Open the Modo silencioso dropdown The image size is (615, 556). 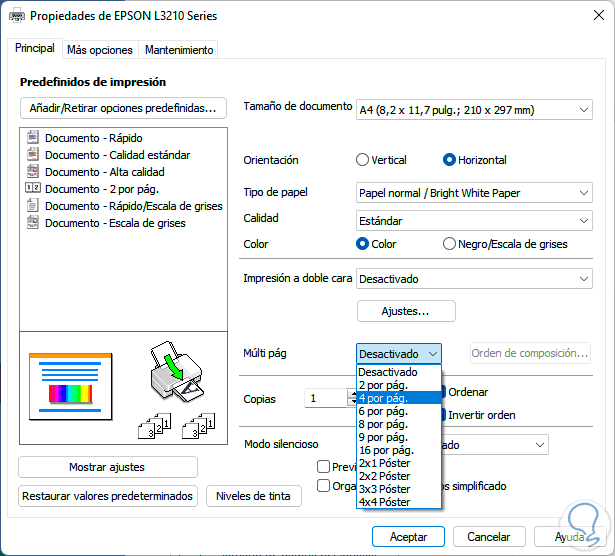tap(495, 445)
